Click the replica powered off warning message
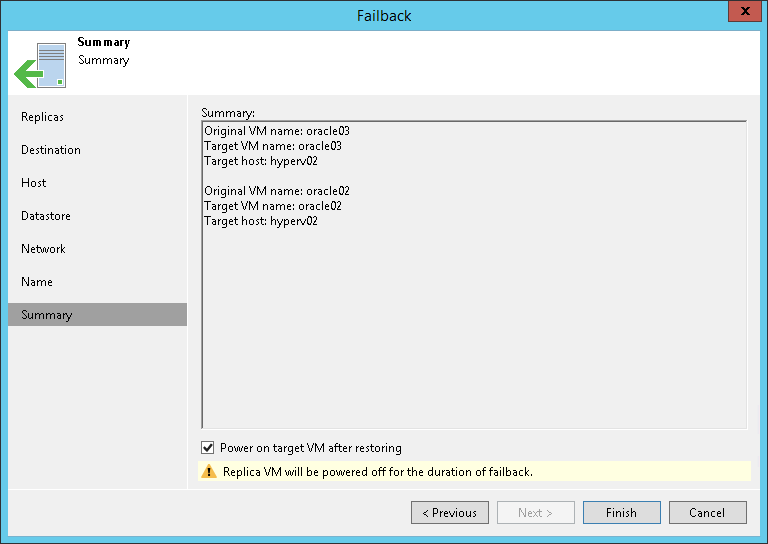Viewport: 768px width, 544px height. tap(376, 471)
